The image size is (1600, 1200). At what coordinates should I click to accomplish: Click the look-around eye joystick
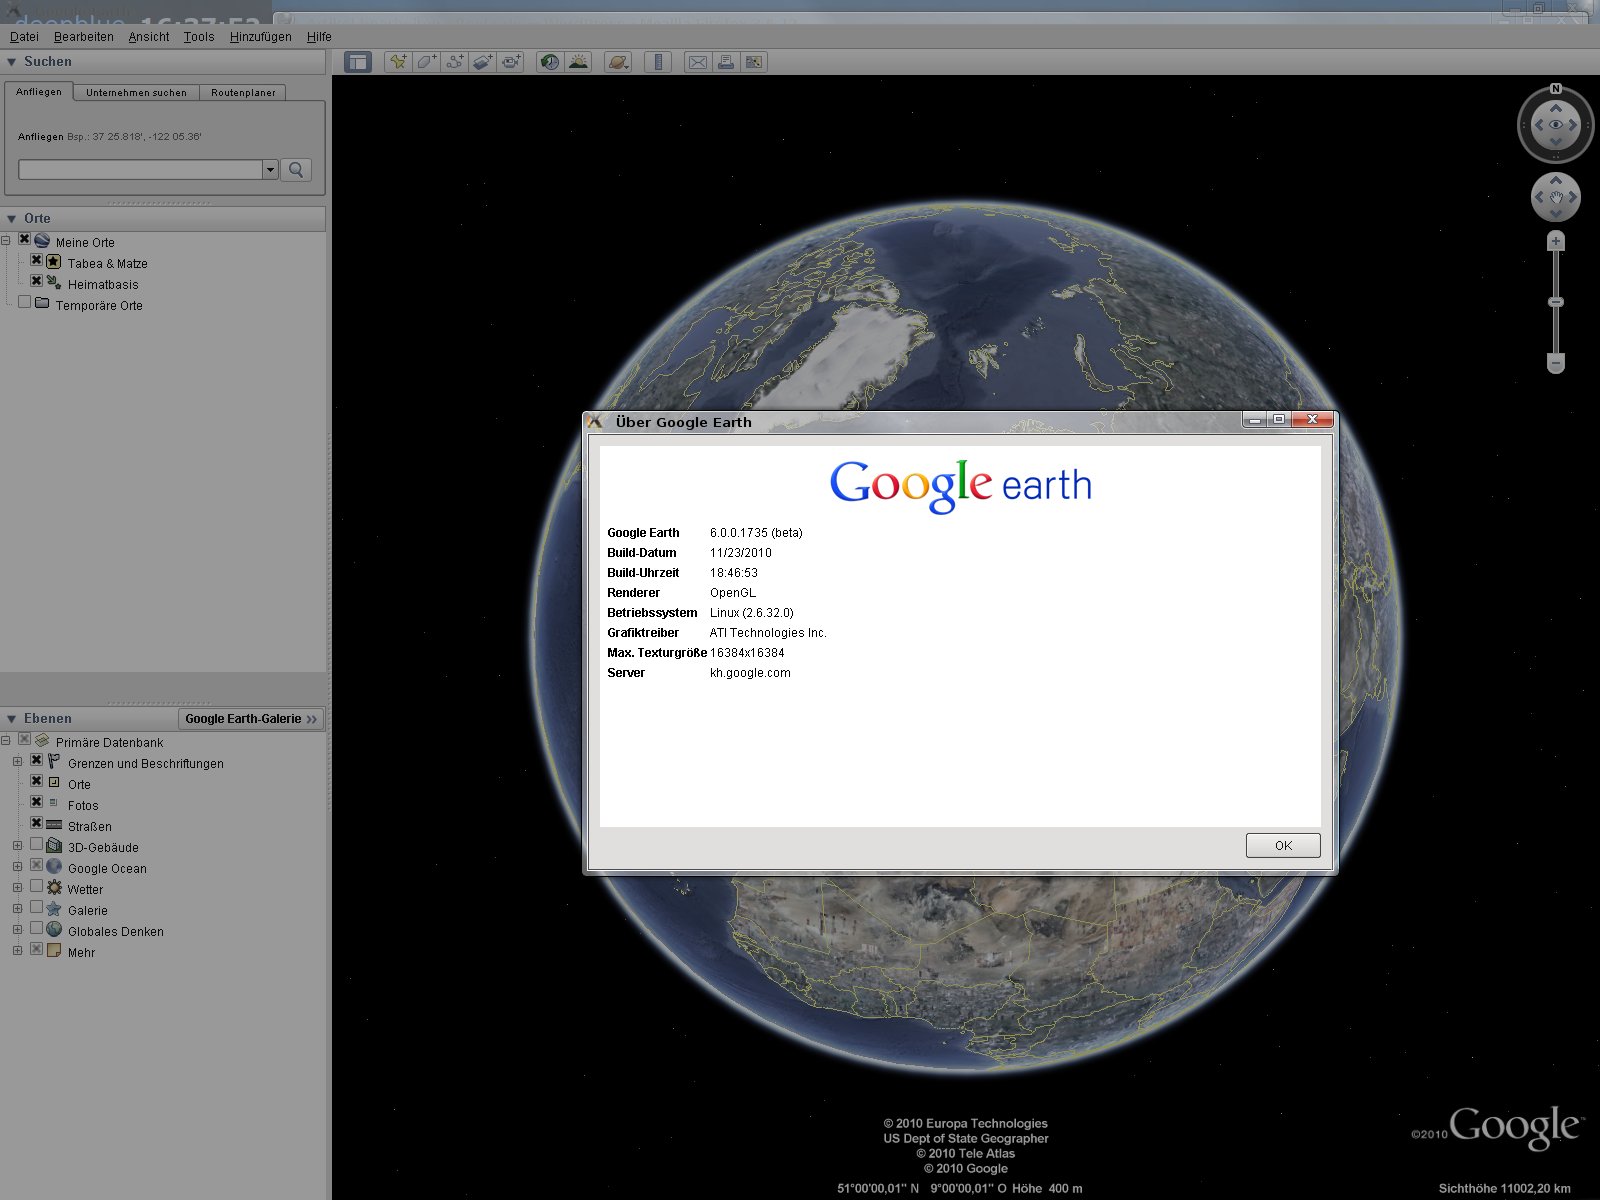coord(1556,125)
